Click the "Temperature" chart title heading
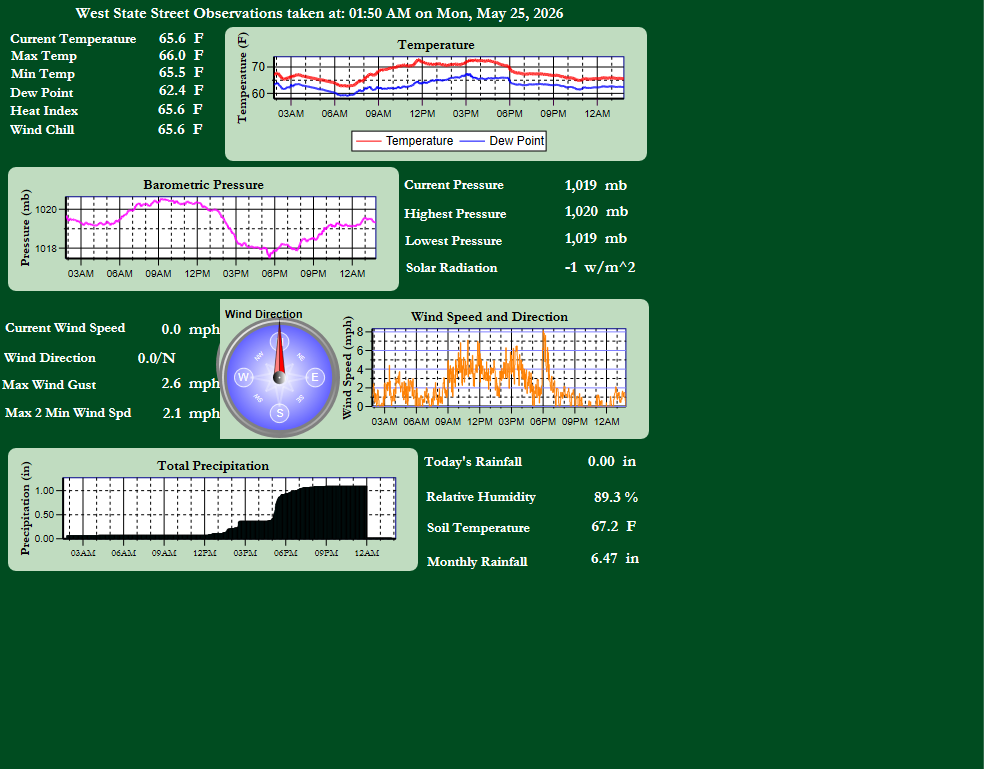Screen dimensions: 984x769 coord(436,45)
